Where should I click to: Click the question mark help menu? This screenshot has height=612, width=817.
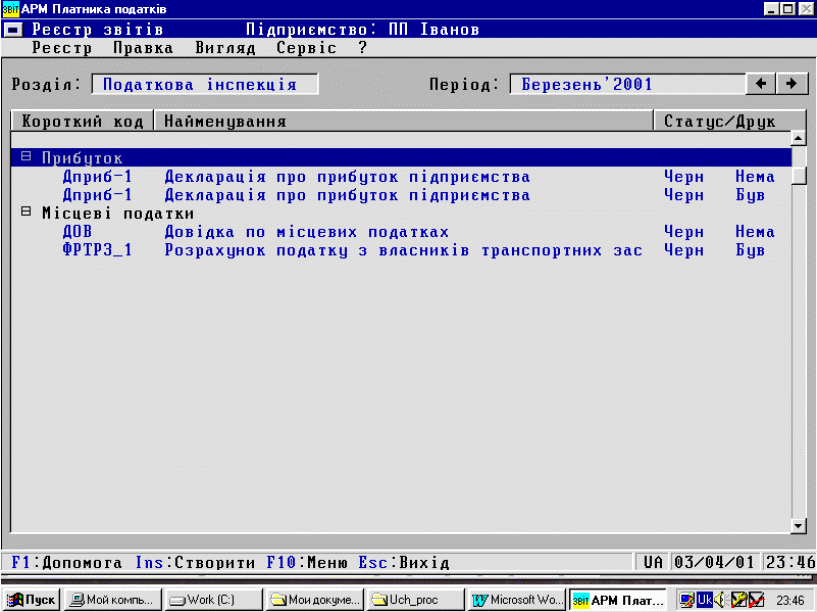click(363, 48)
